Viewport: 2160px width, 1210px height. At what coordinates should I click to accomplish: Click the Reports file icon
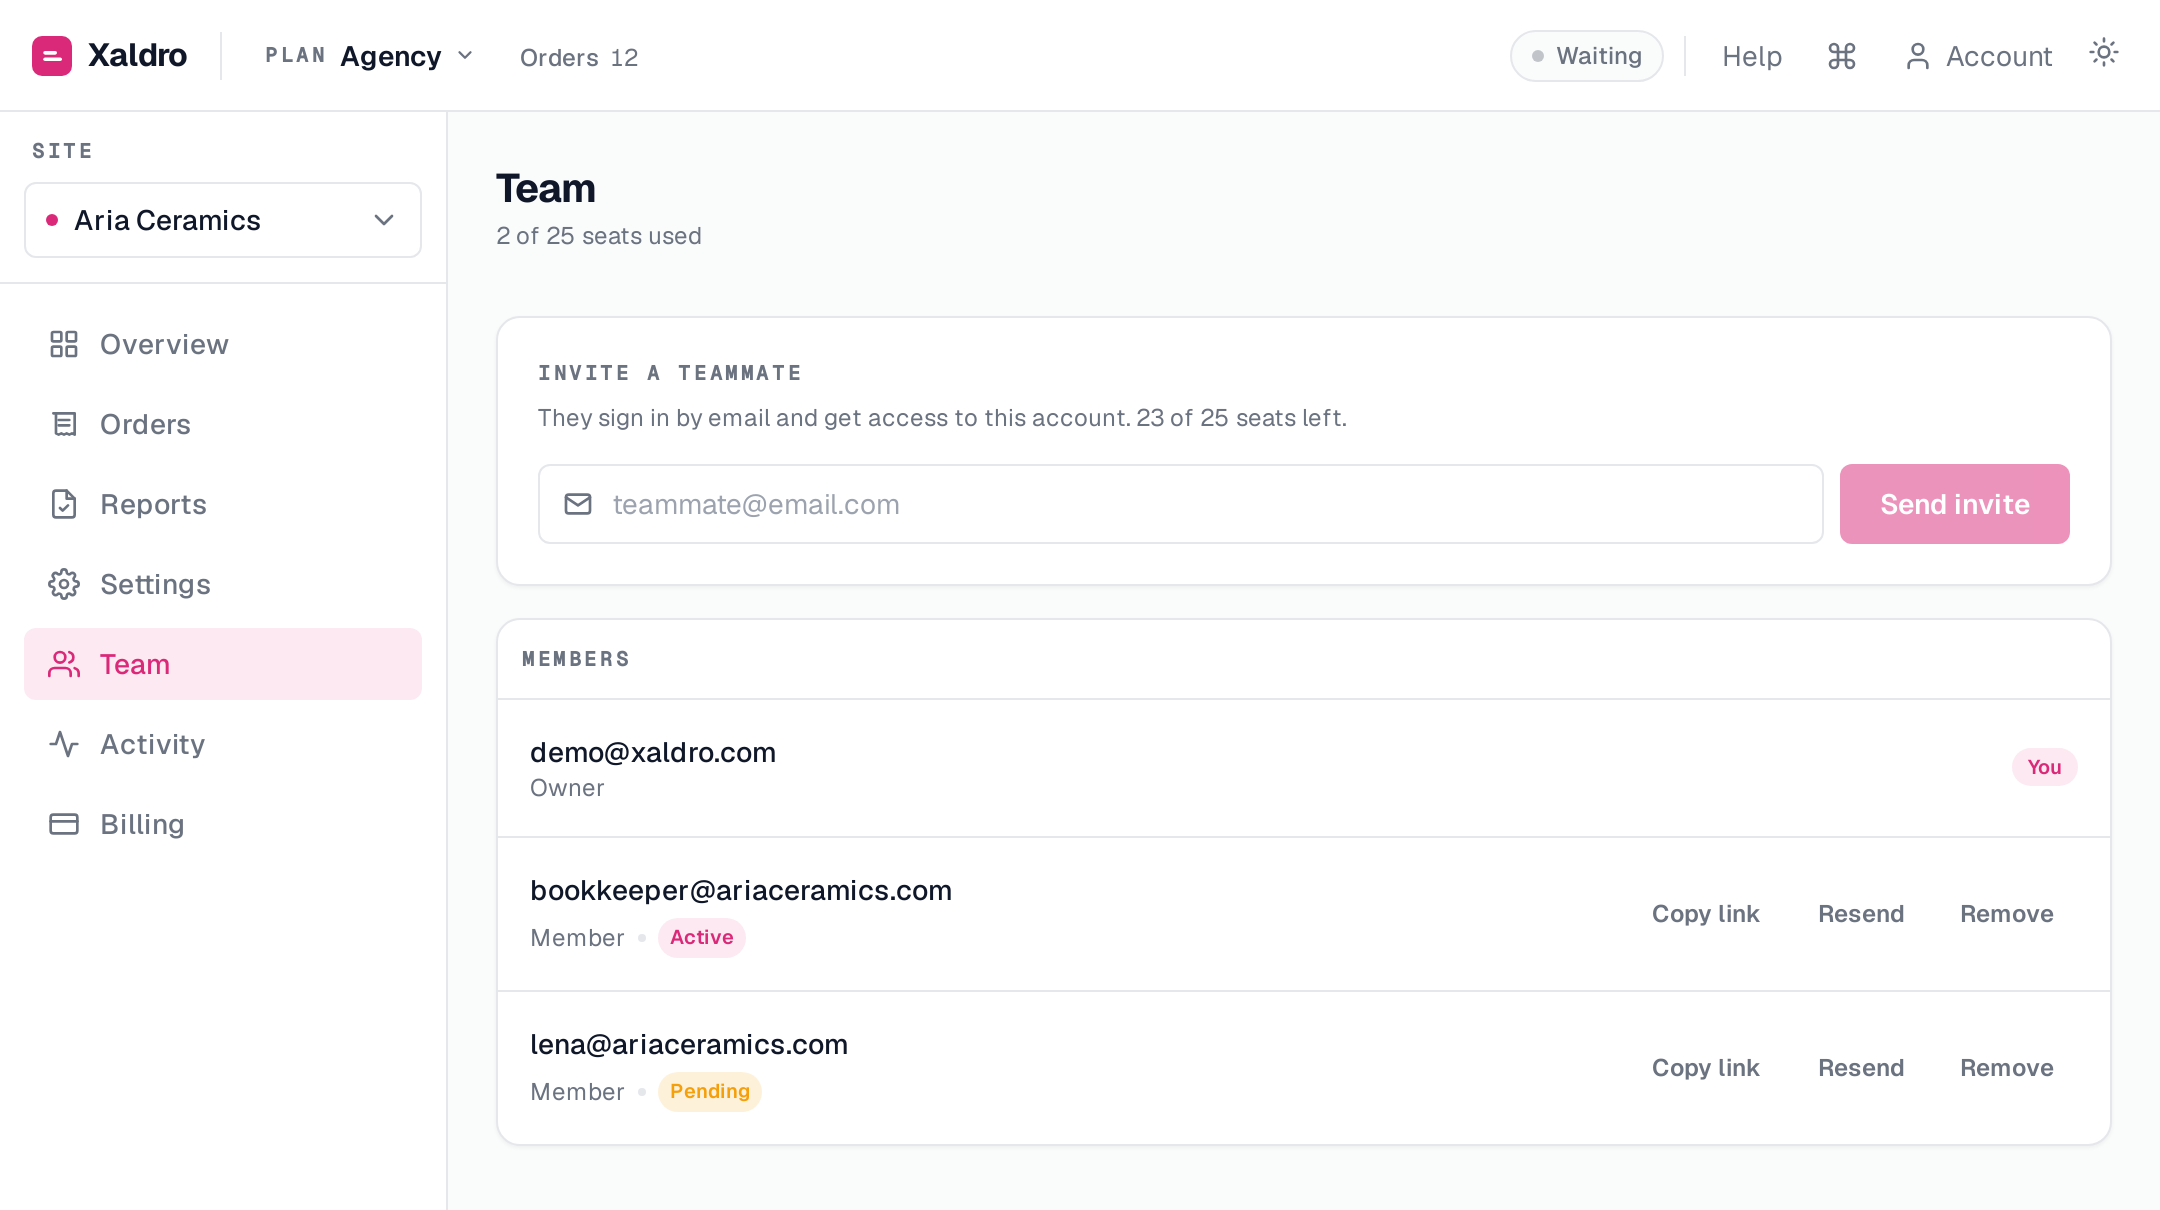coord(64,504)
